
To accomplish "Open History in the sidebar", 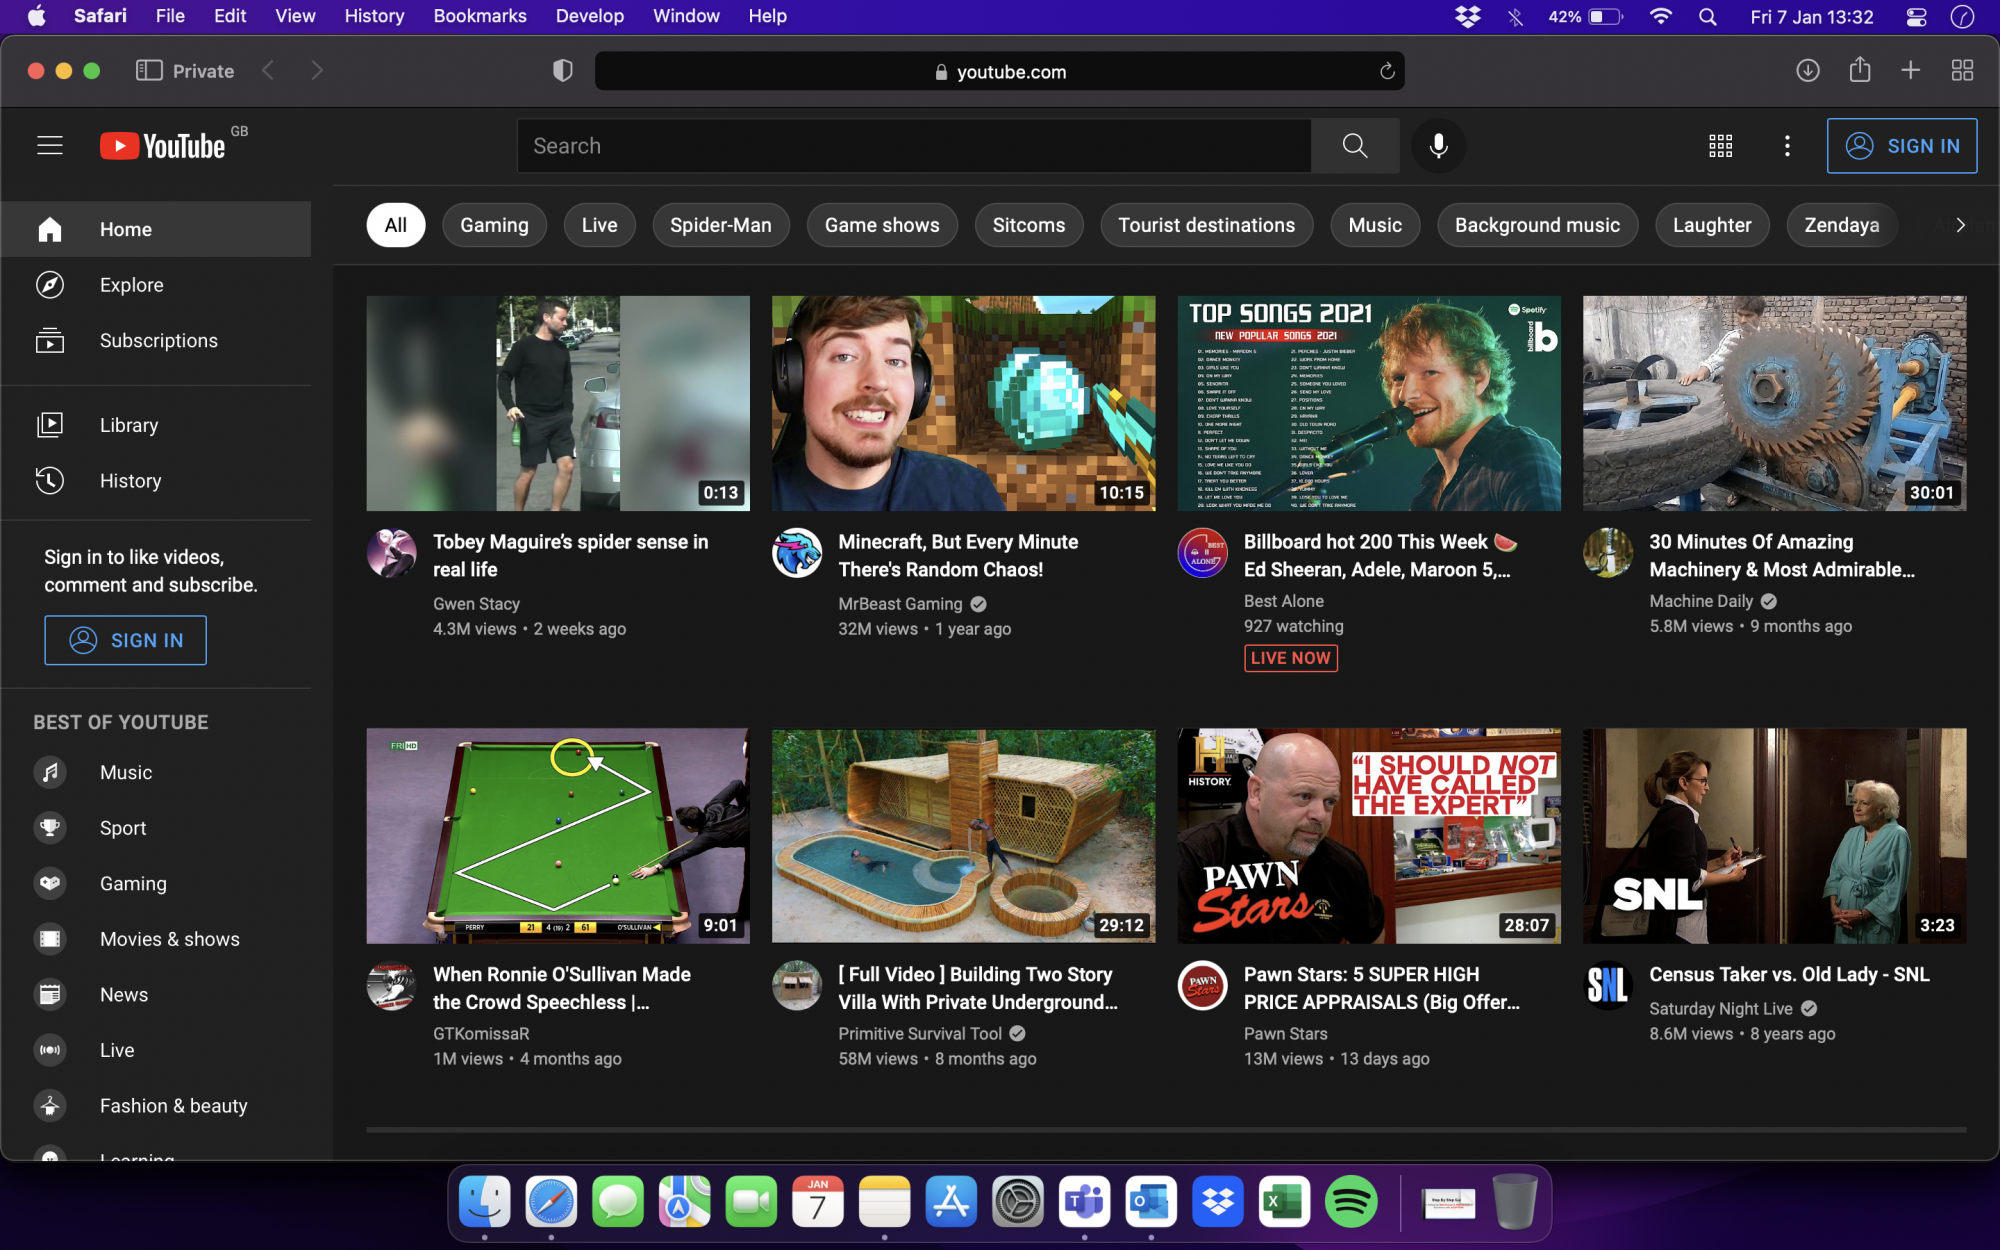I will (130, 481).
